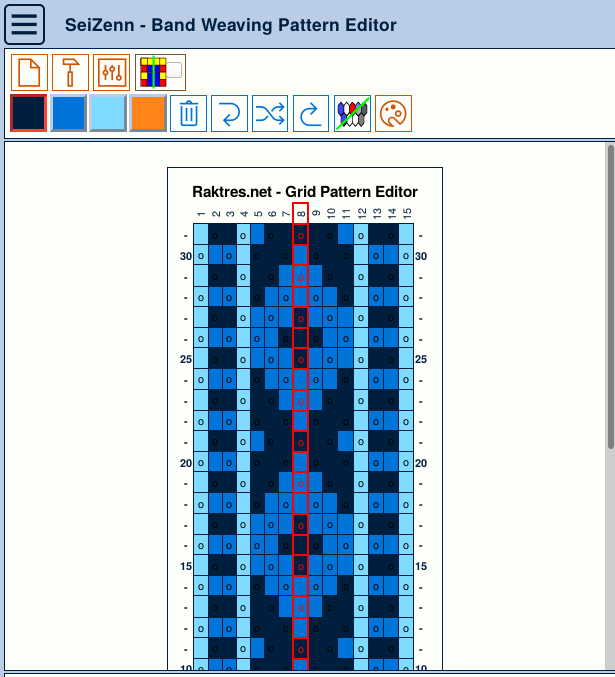Click the left row label 20

coord(186,463)
